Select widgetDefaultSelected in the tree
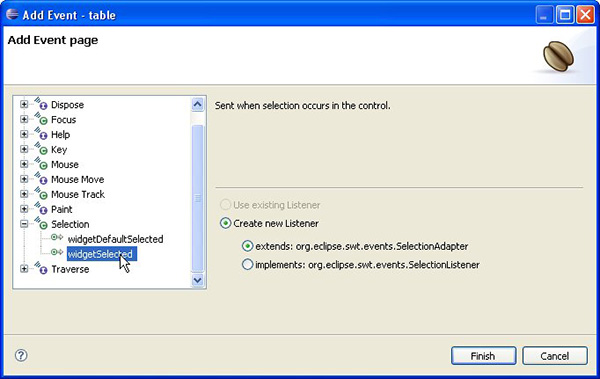This screenshot has height=379, width=600. 115,239
